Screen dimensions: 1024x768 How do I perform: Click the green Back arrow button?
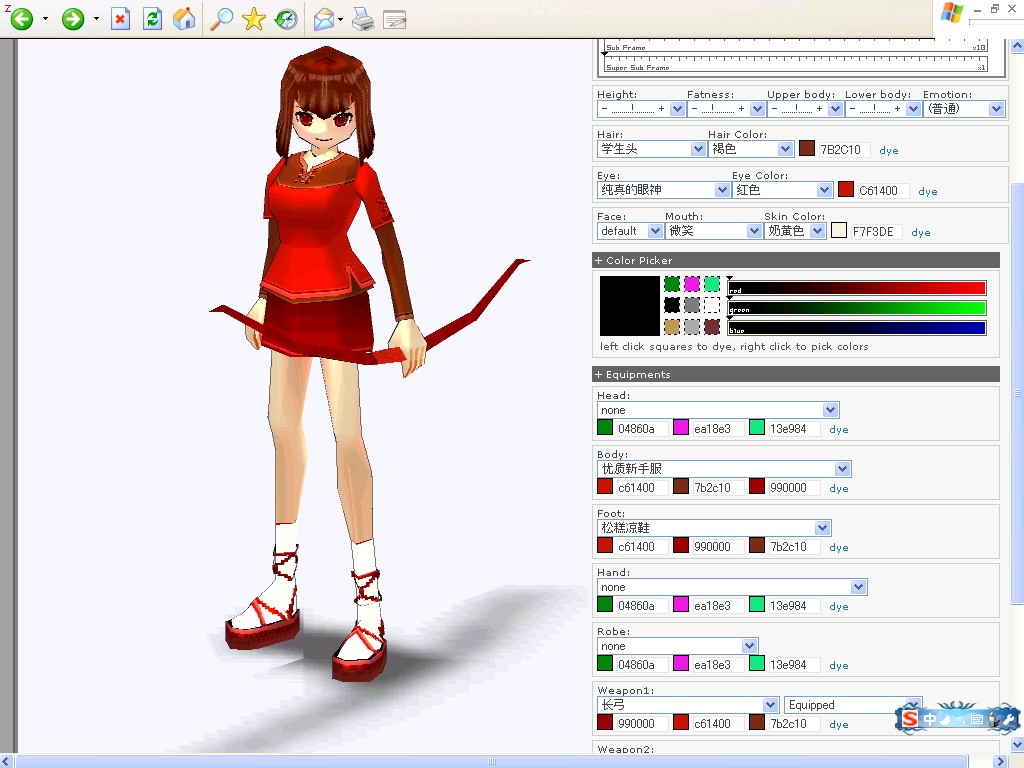21,18
